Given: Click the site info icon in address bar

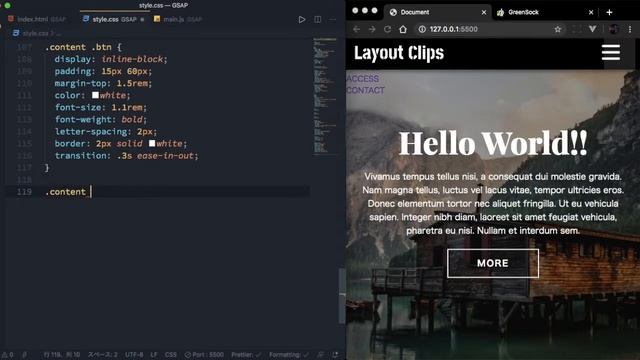Looking at the screenshot, I should pos(422,29).
